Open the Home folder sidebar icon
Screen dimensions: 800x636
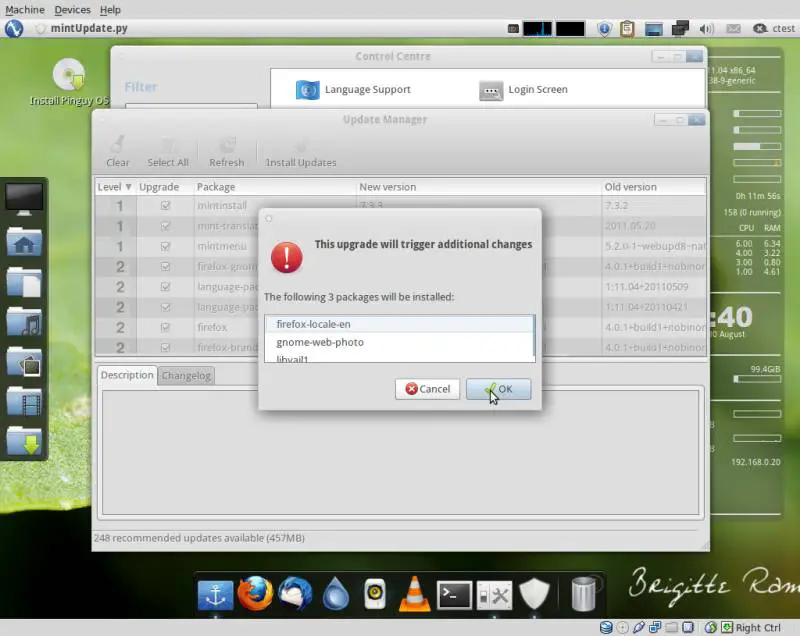[24, 241]
